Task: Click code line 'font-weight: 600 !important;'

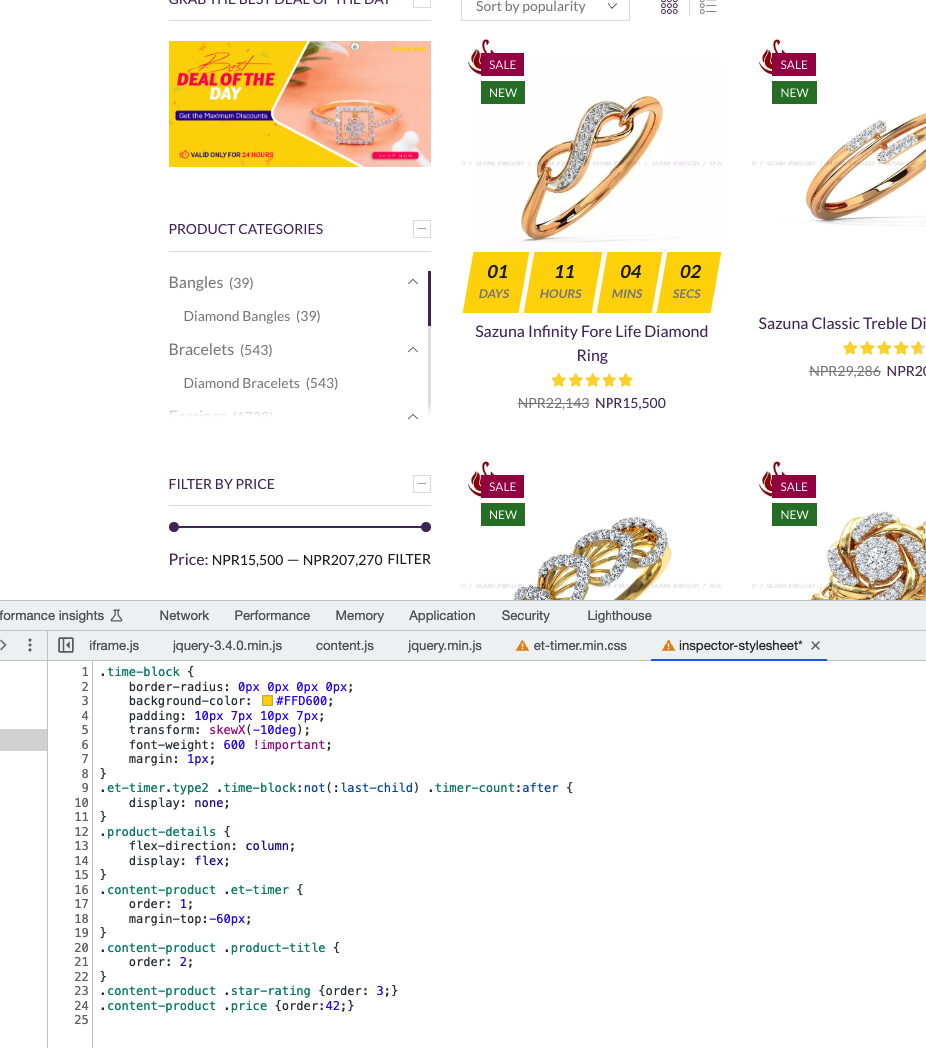Action: coord(230,745)
